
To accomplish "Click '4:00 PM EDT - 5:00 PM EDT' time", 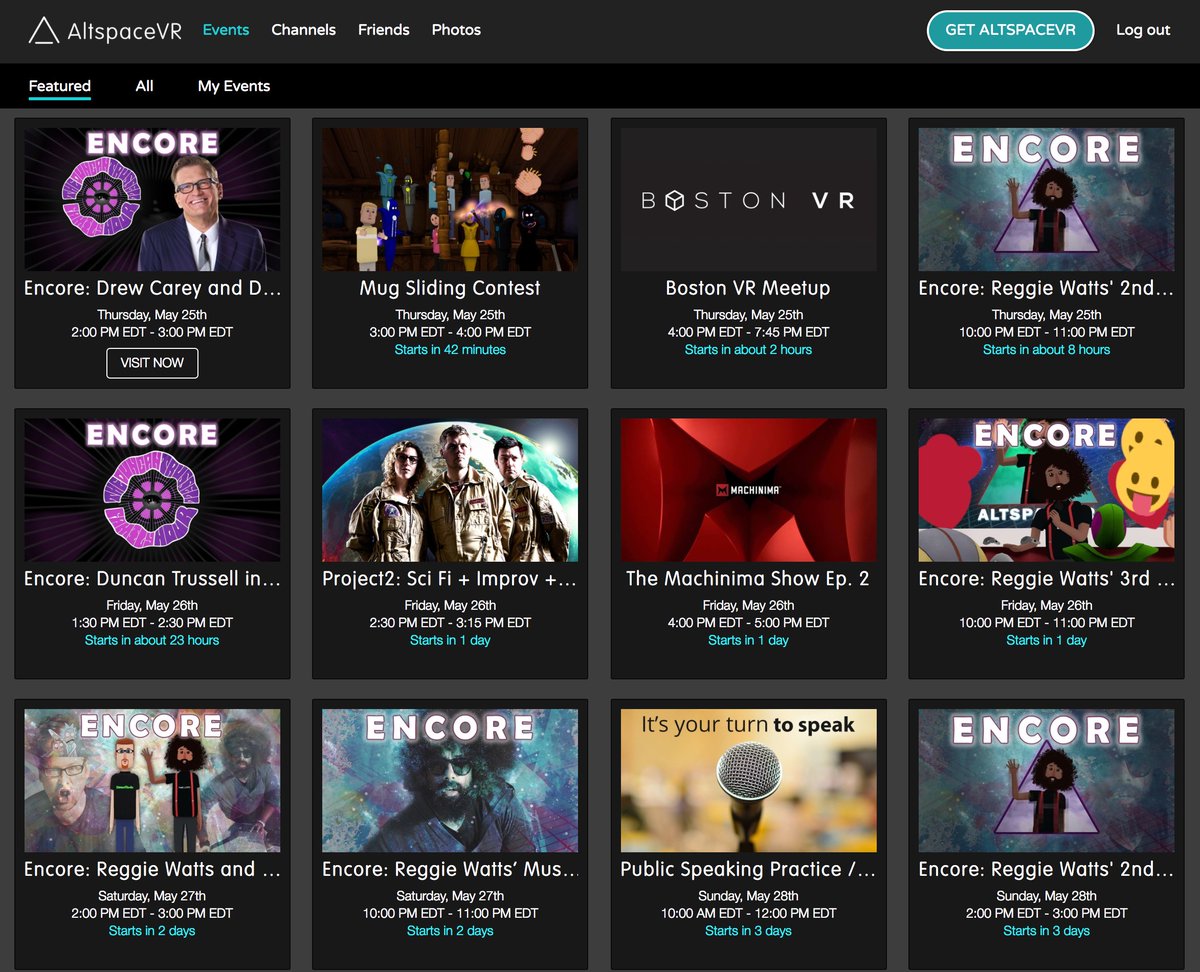I will click(748, 623).
